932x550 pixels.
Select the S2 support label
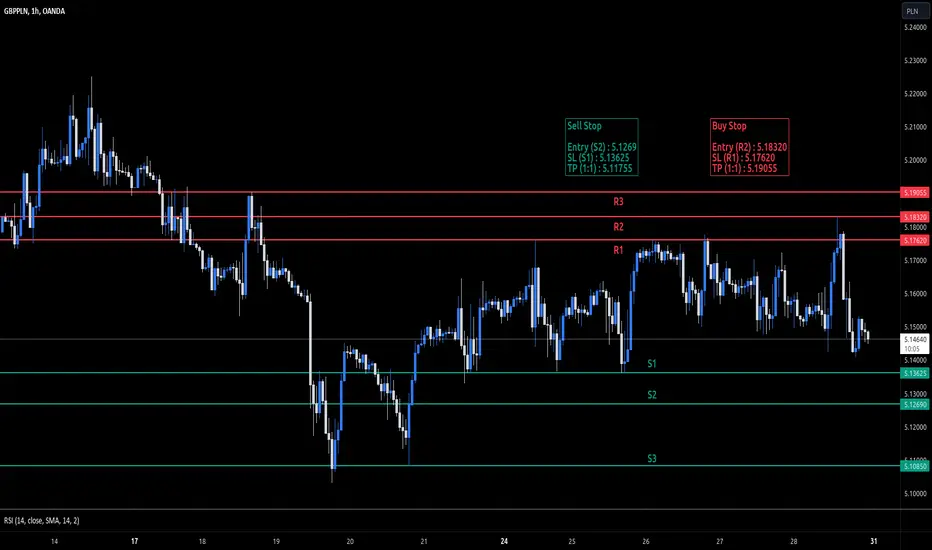click(651, 395)
